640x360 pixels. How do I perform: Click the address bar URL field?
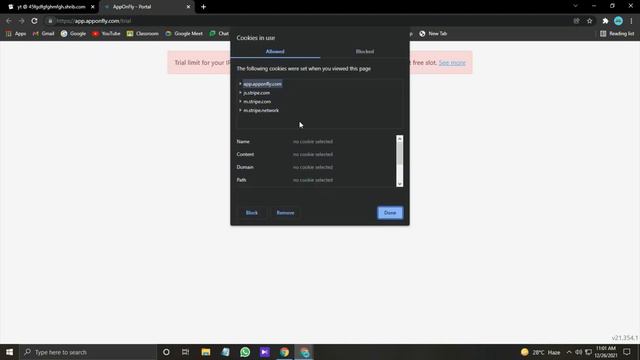coord(310,21)
